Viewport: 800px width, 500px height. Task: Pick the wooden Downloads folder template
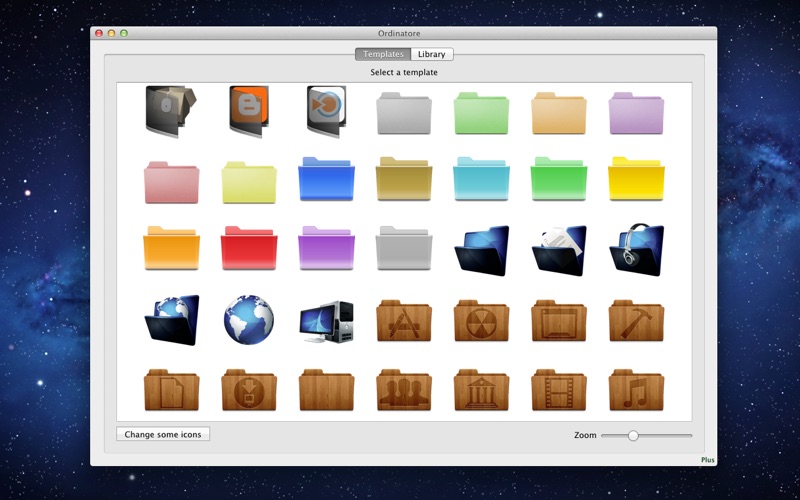click(249, 390)
